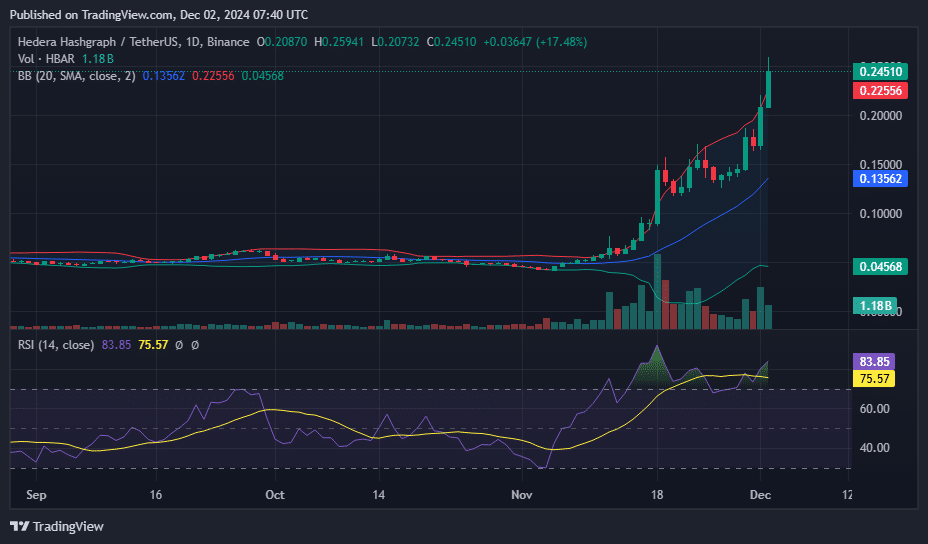Click the volume value 1.18 B in legend
This screenshot has height=544, width=928.
98,59
